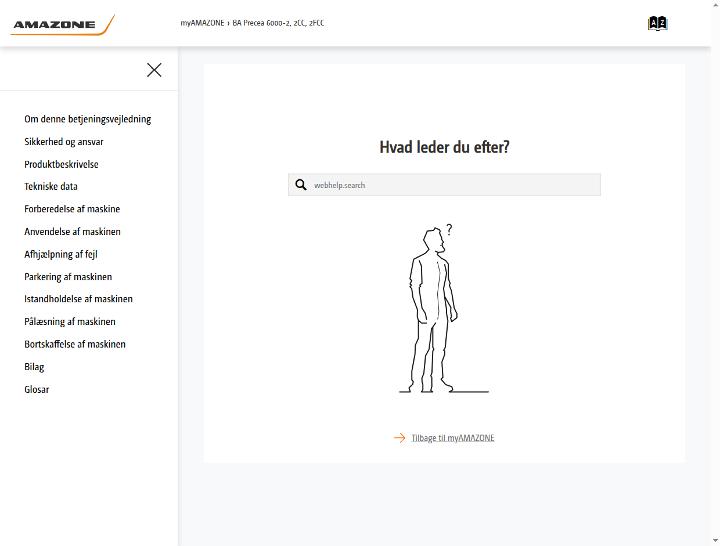Screen dimensions: 720x546
Task: Open Tekniske data chapter
Action: pyautogui.click(x=51, y=186)
